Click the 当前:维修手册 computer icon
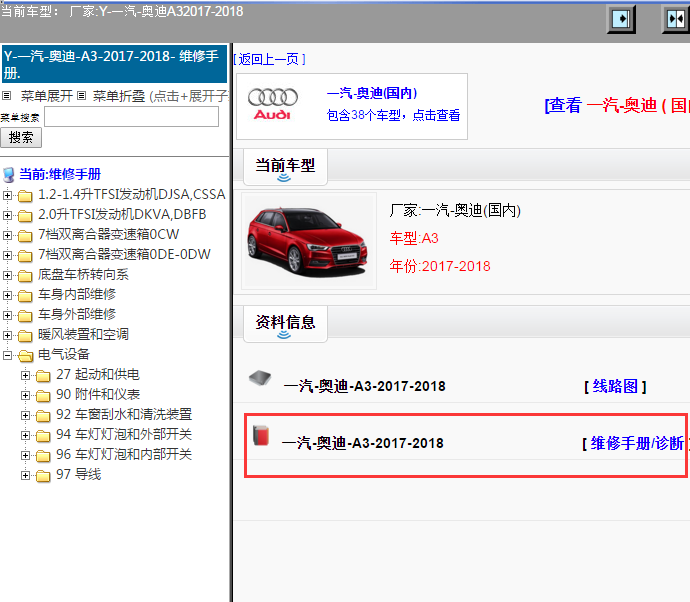The width and height of the screenshot is (690, 602). coord(9,175)
